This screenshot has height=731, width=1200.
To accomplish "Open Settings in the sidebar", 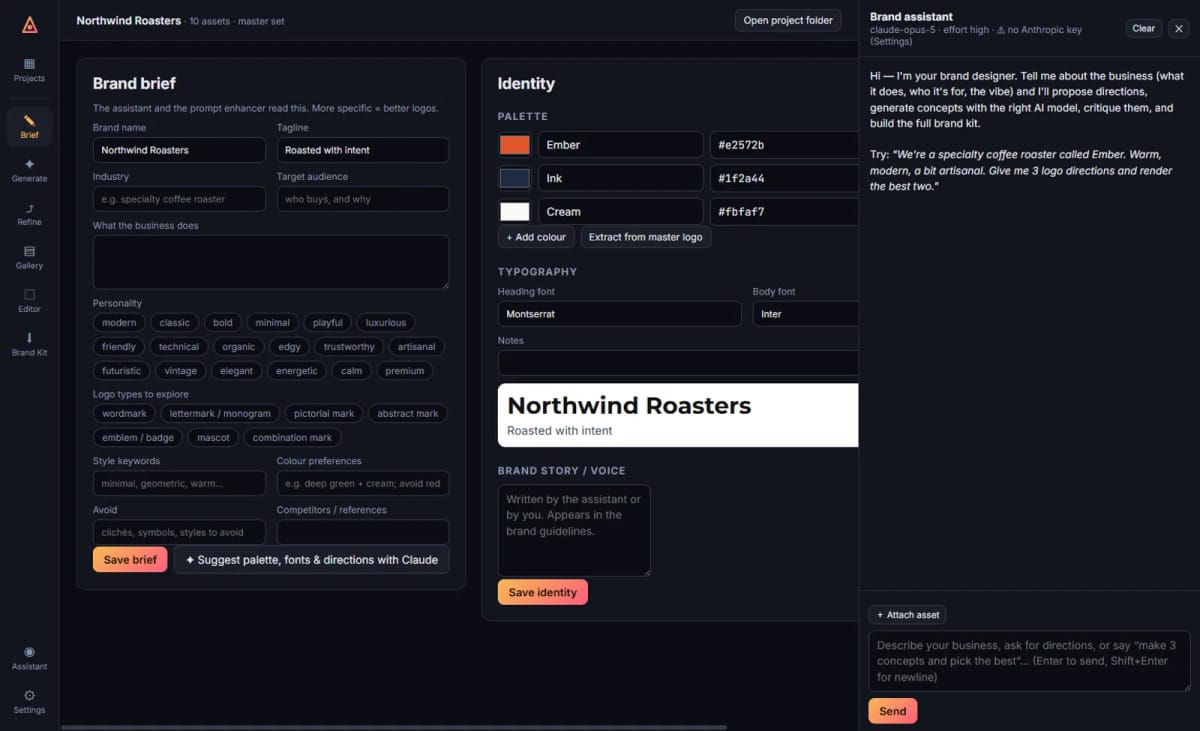I will click(x=29, y=702).
